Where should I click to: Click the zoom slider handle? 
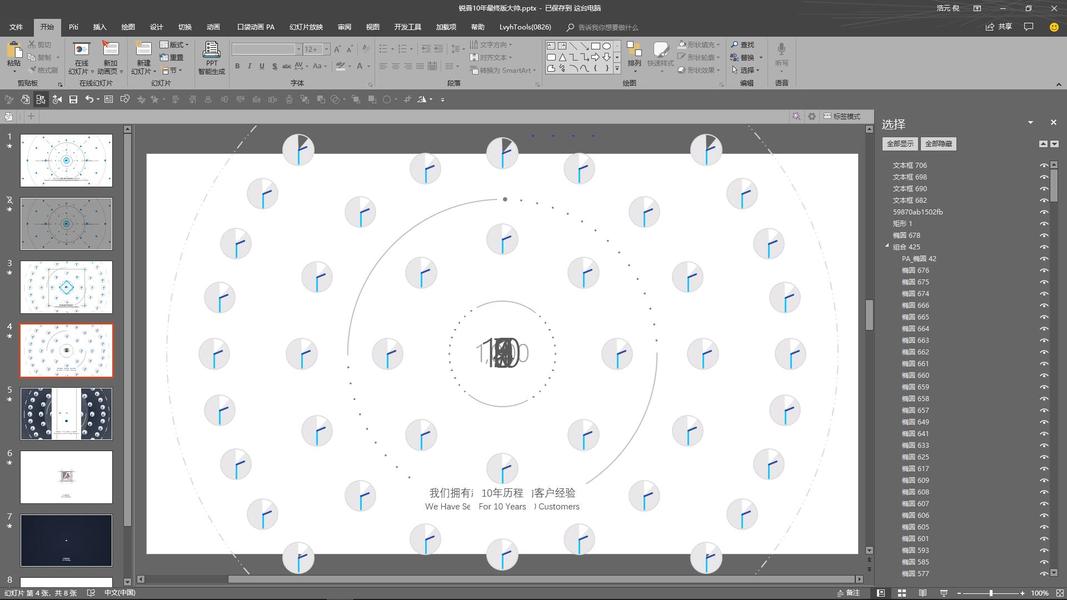point(991,593)
